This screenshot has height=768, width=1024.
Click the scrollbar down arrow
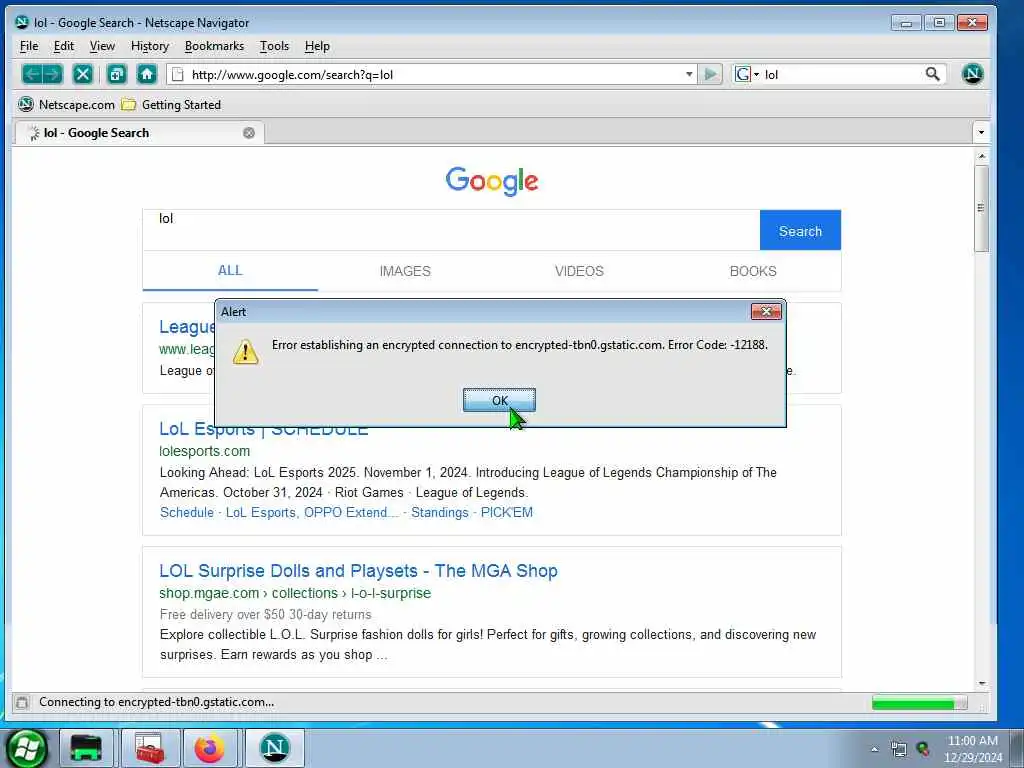click(x=982, y=683)
